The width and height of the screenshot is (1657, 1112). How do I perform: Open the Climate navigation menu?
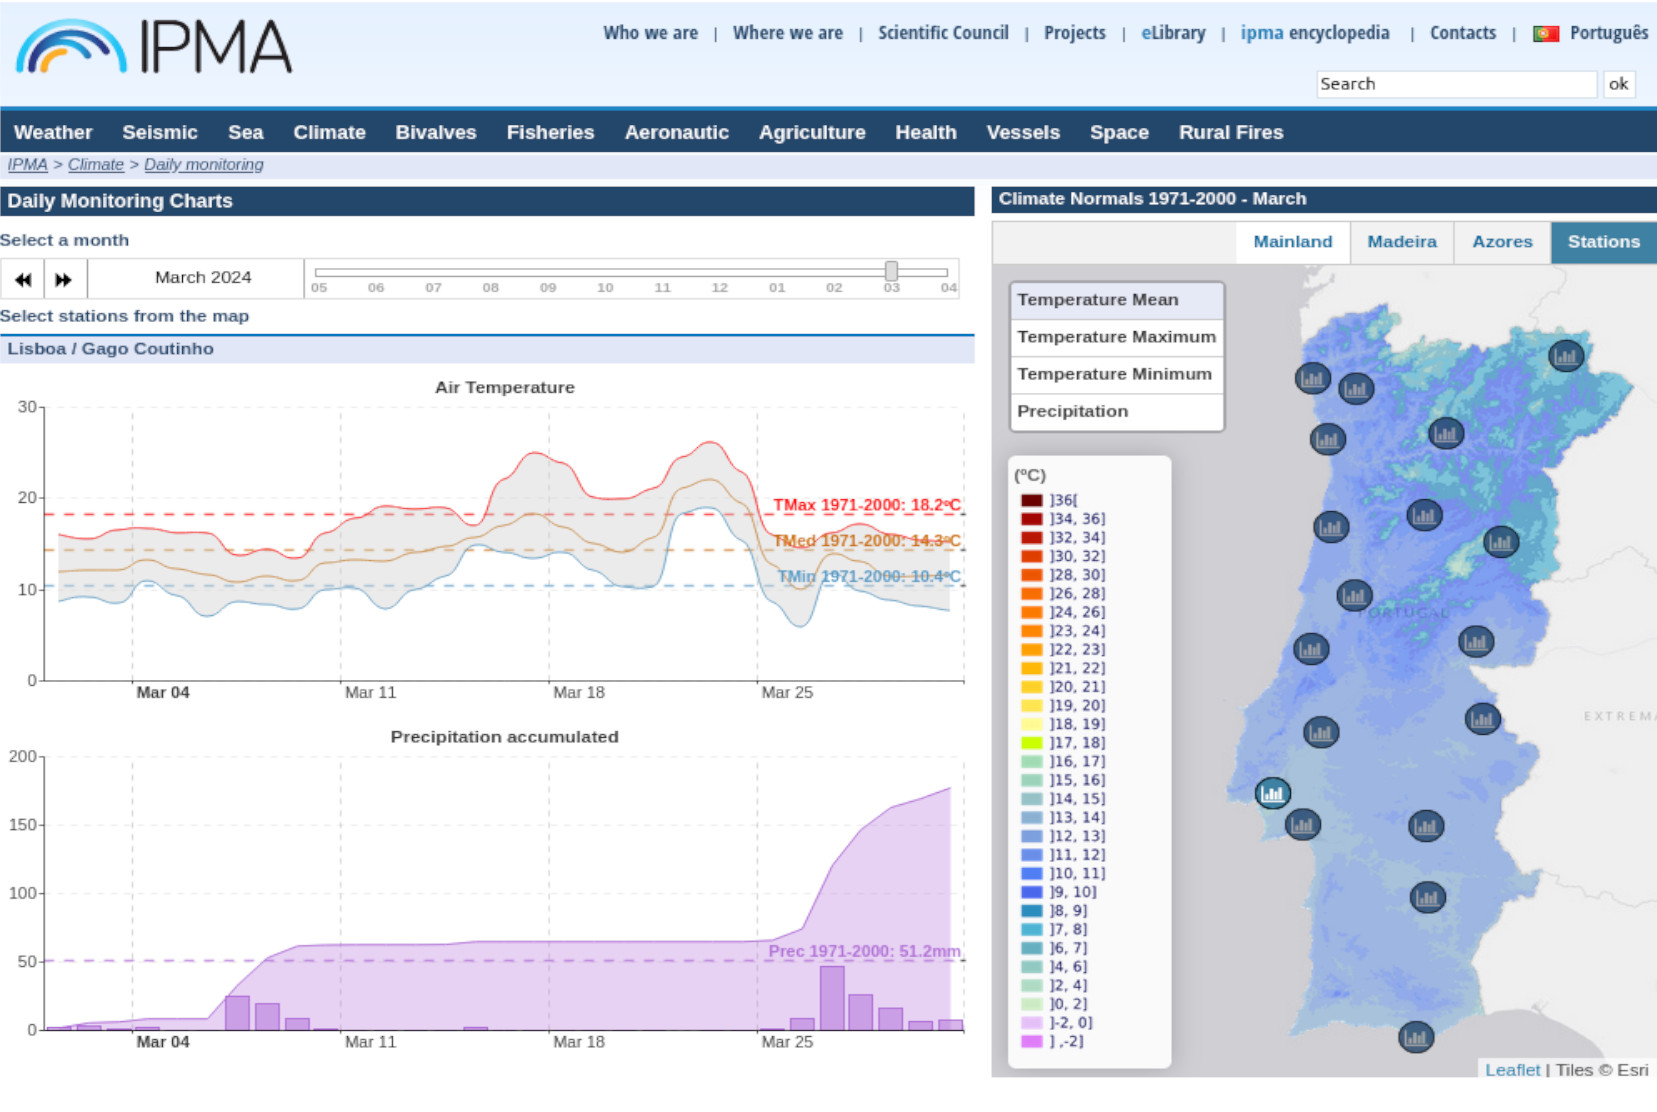(x=329, y=132)
